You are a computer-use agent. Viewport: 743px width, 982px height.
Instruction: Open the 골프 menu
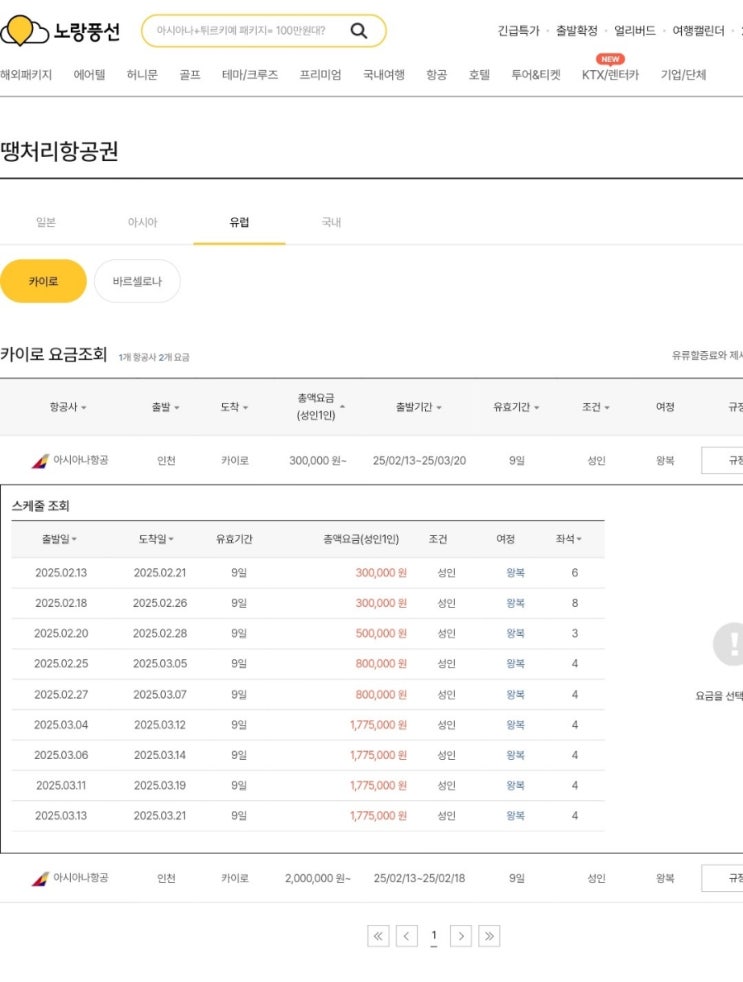190,75
